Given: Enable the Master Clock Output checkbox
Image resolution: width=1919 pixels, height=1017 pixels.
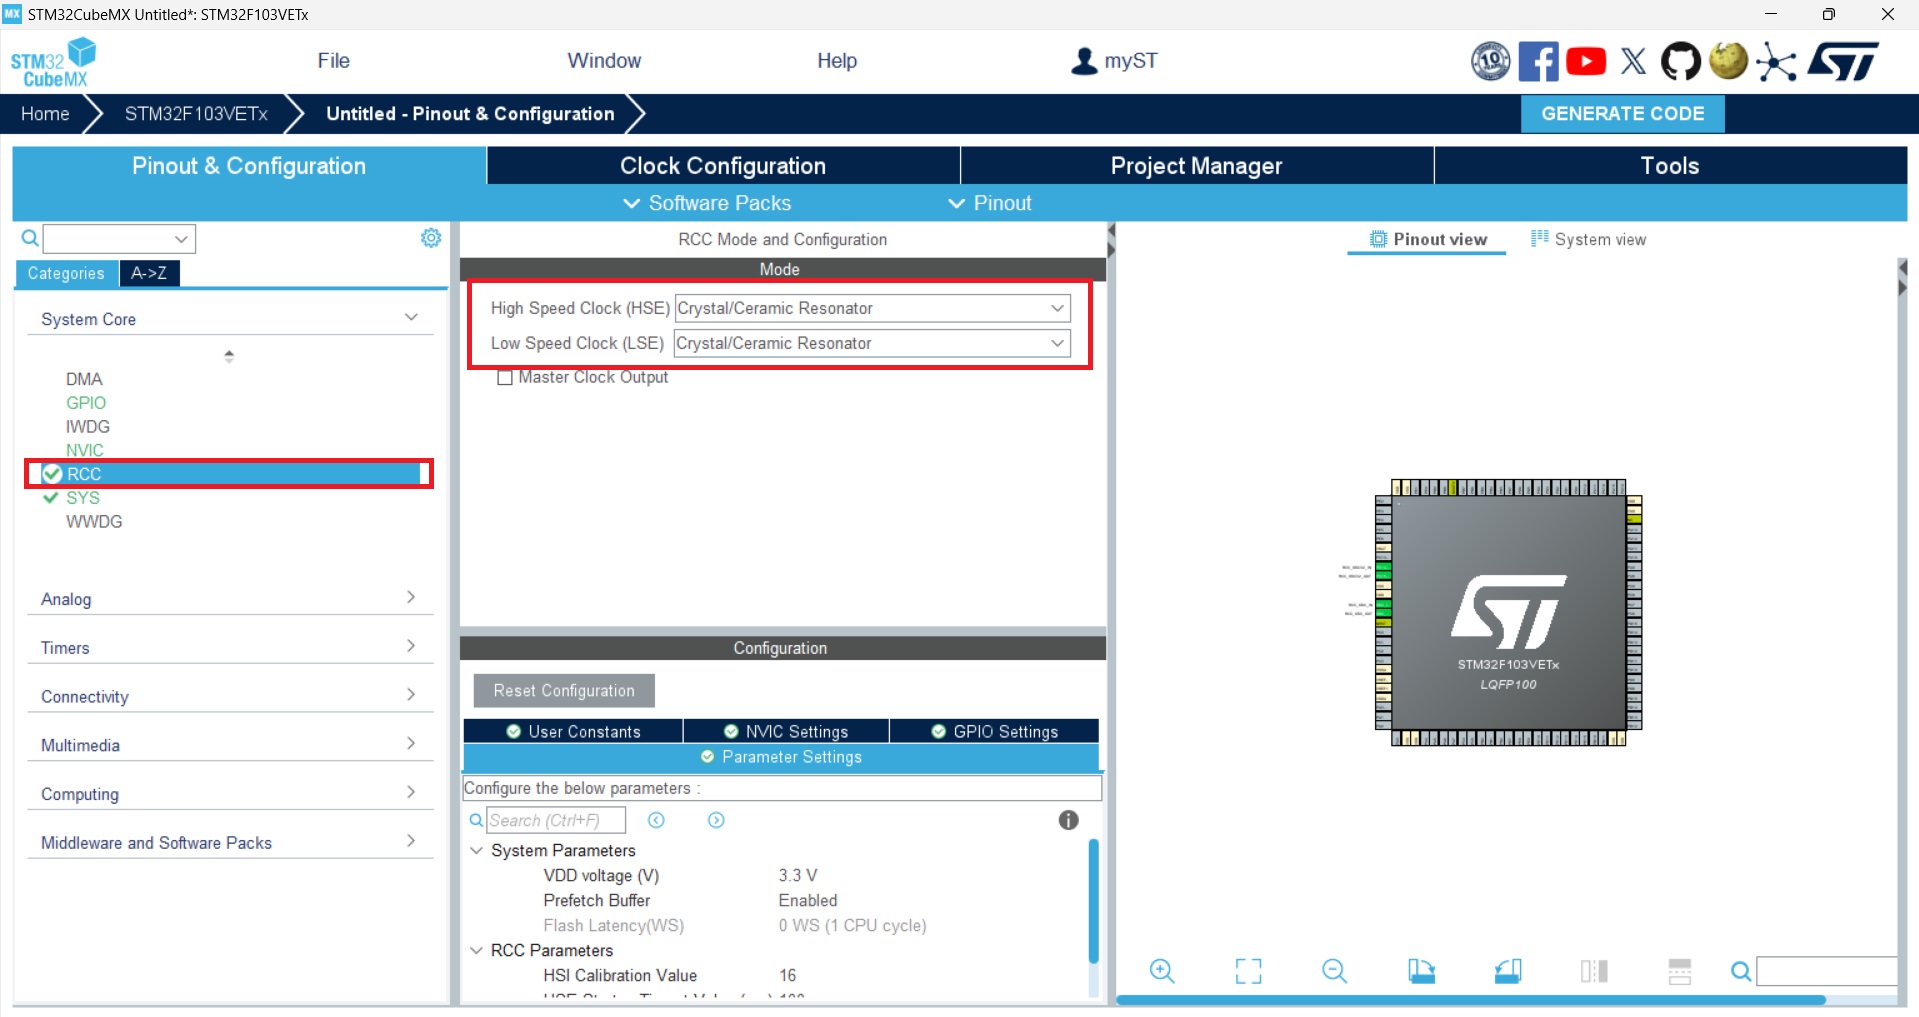Looking at the screenshot, I should [505, 378].
